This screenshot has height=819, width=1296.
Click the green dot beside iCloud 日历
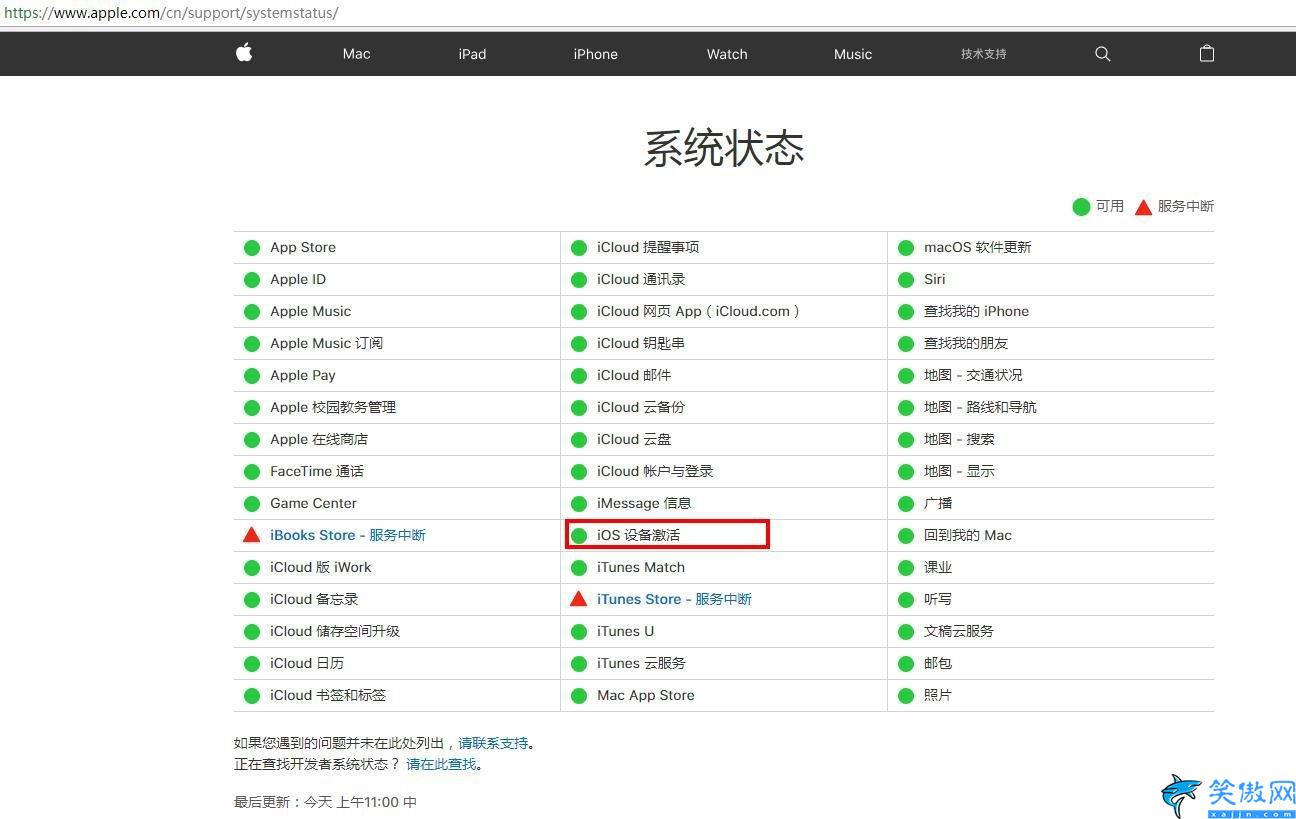(252, 663)
